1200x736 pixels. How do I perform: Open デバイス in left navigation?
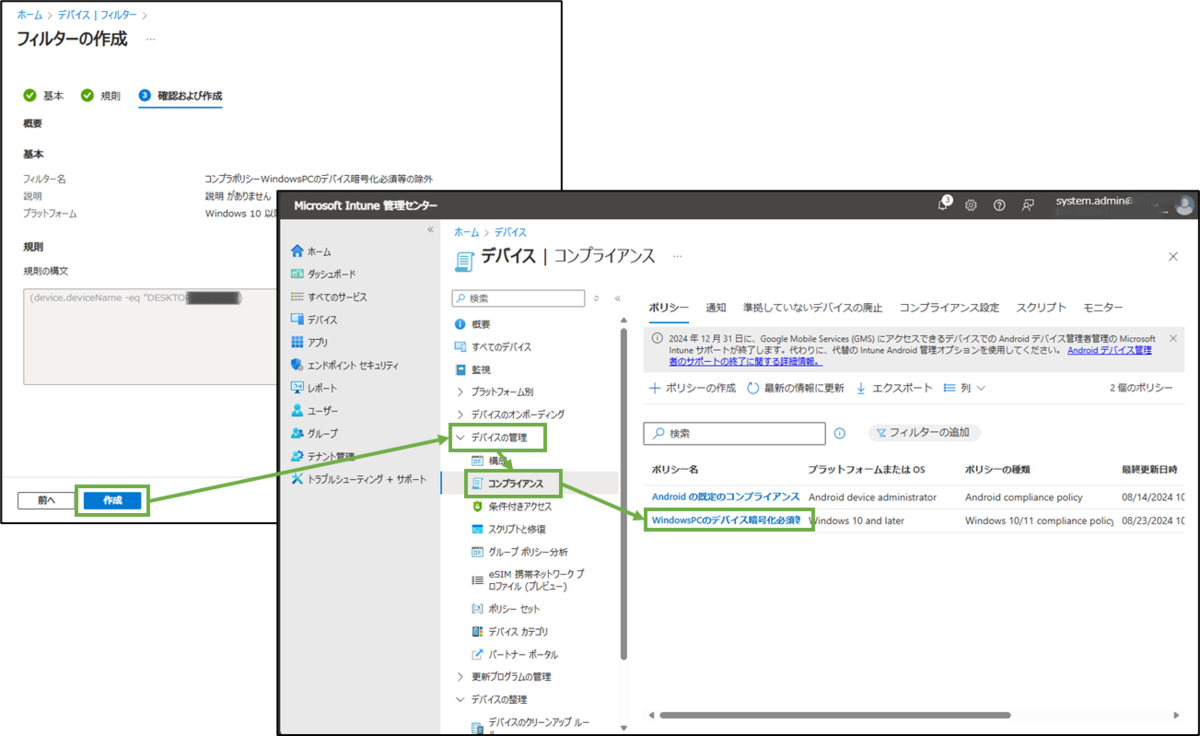point(314,320)
